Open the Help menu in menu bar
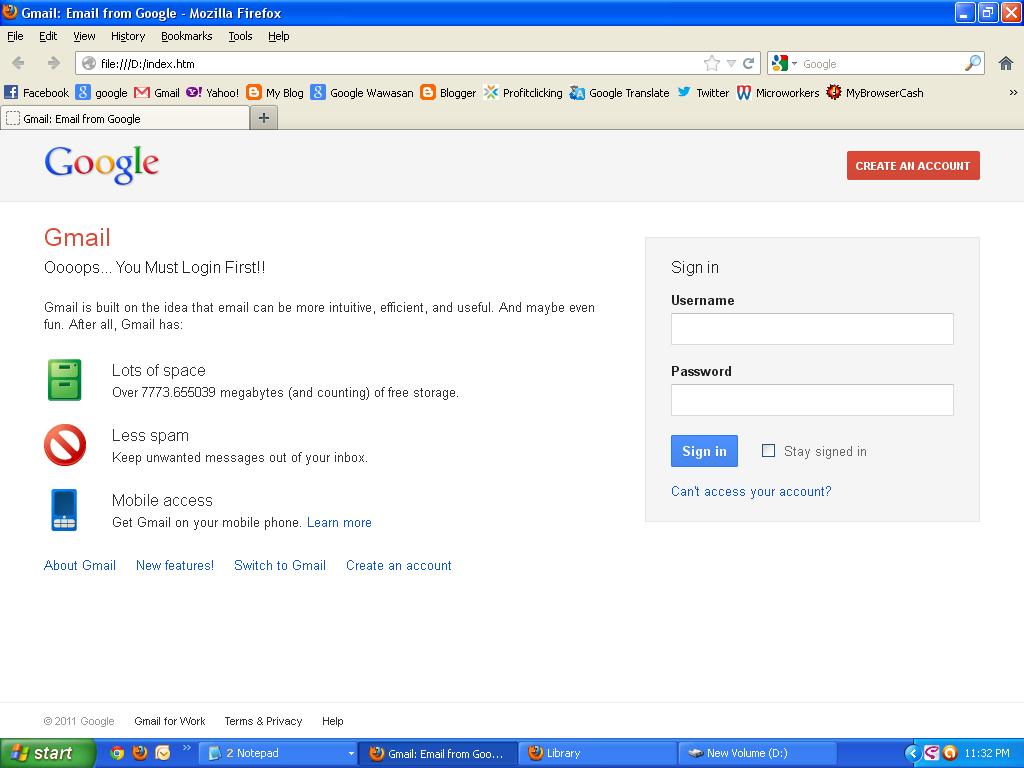 [x=279, y=36]
